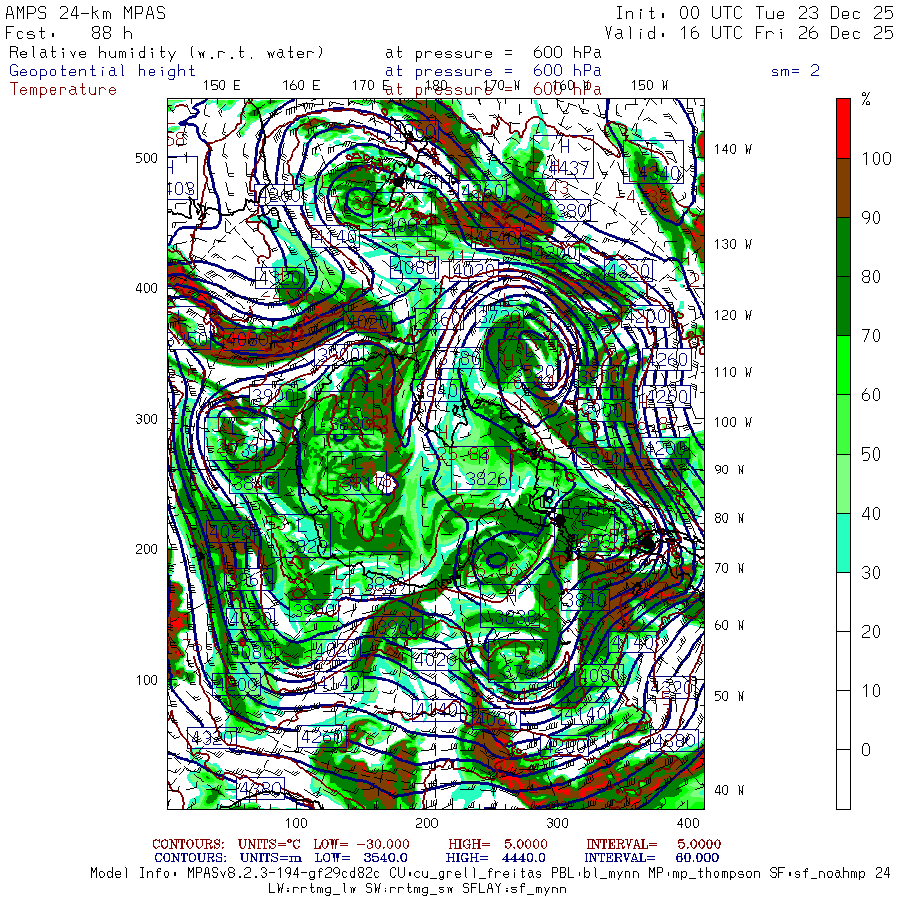Click the cyan 30–40% color bar segment
This screenshot has height=900, width=900.
(843, 542)
